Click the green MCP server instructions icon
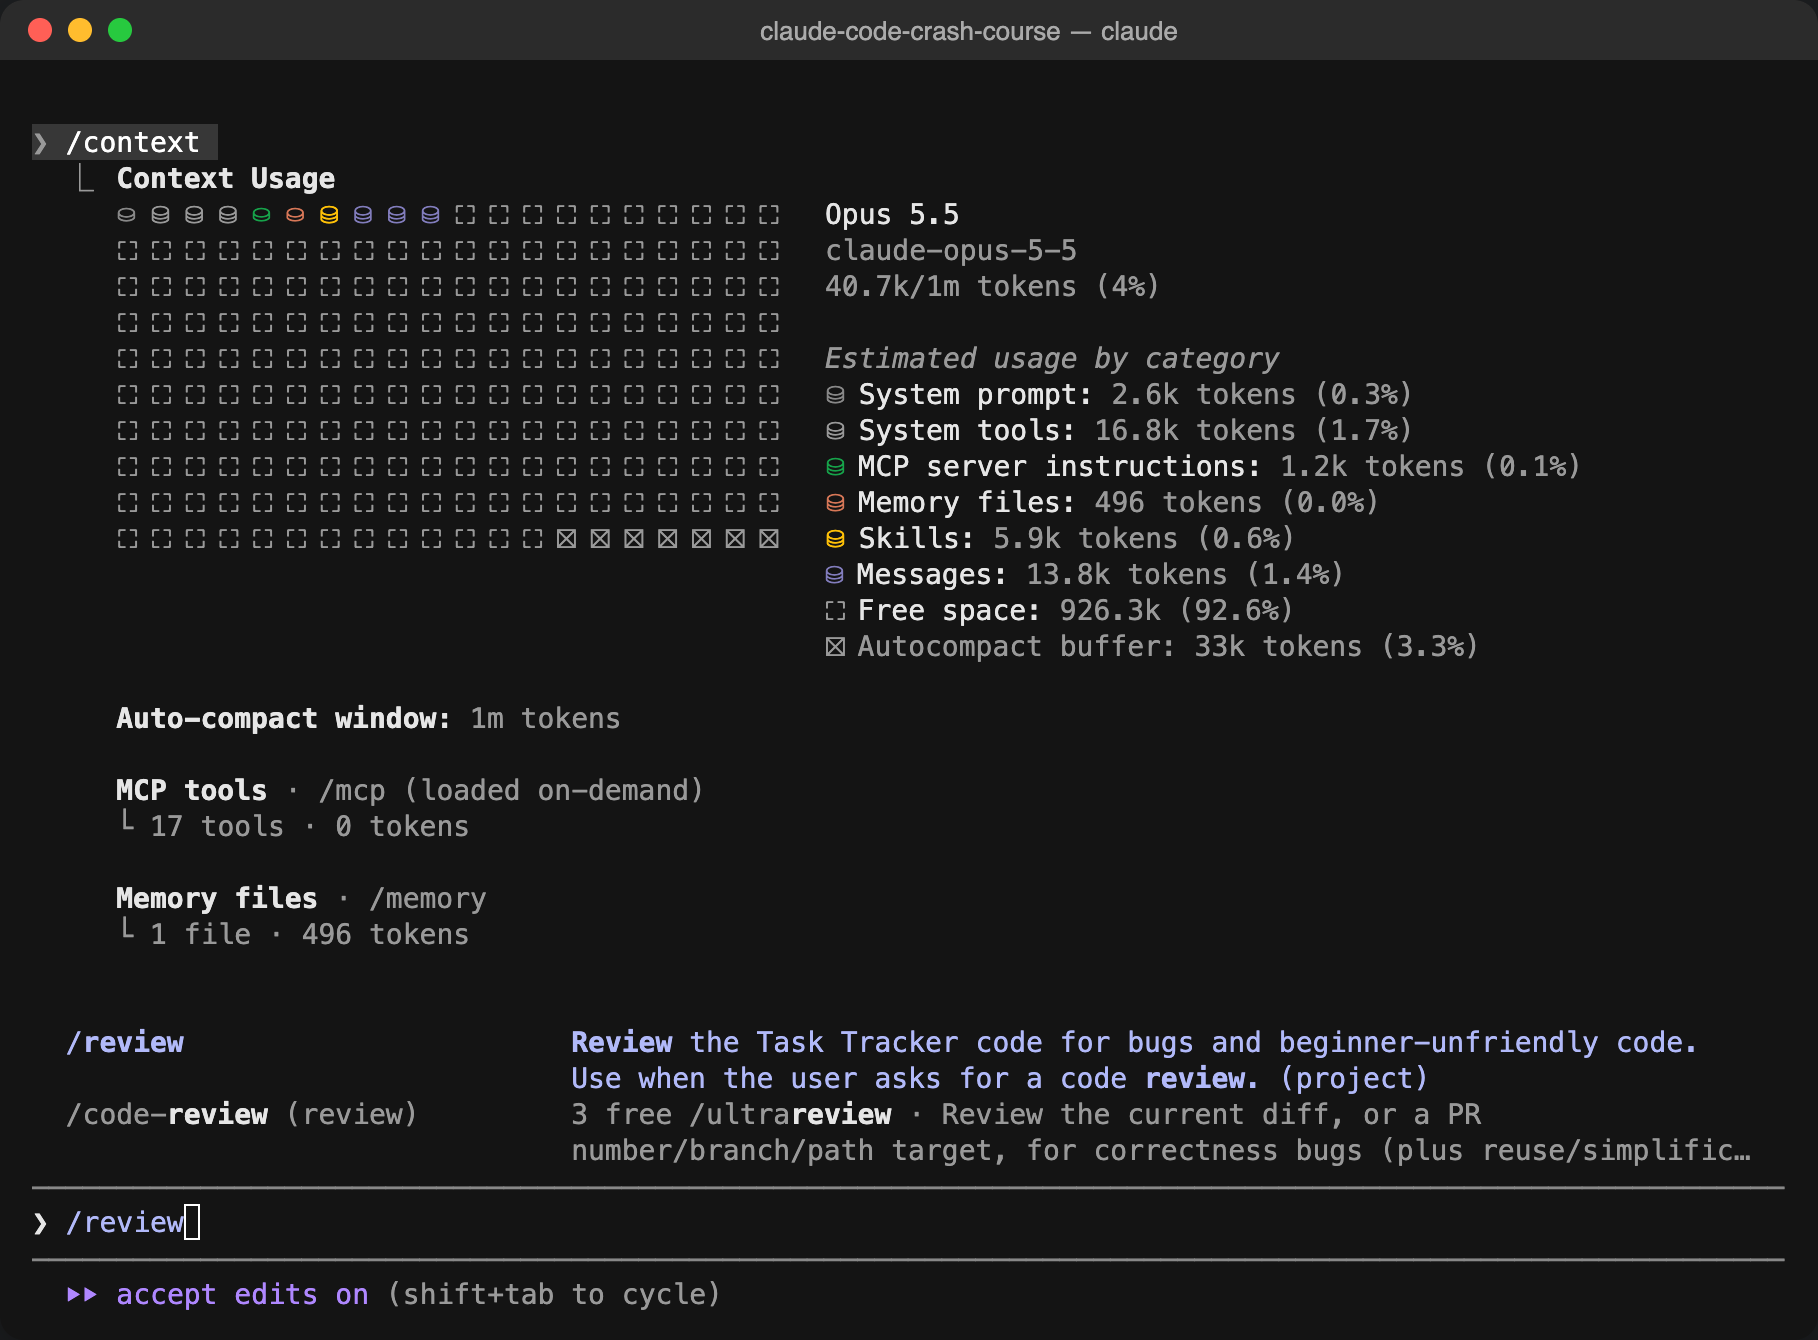This screenshot has height=1340, width=1818. (835, 467)
